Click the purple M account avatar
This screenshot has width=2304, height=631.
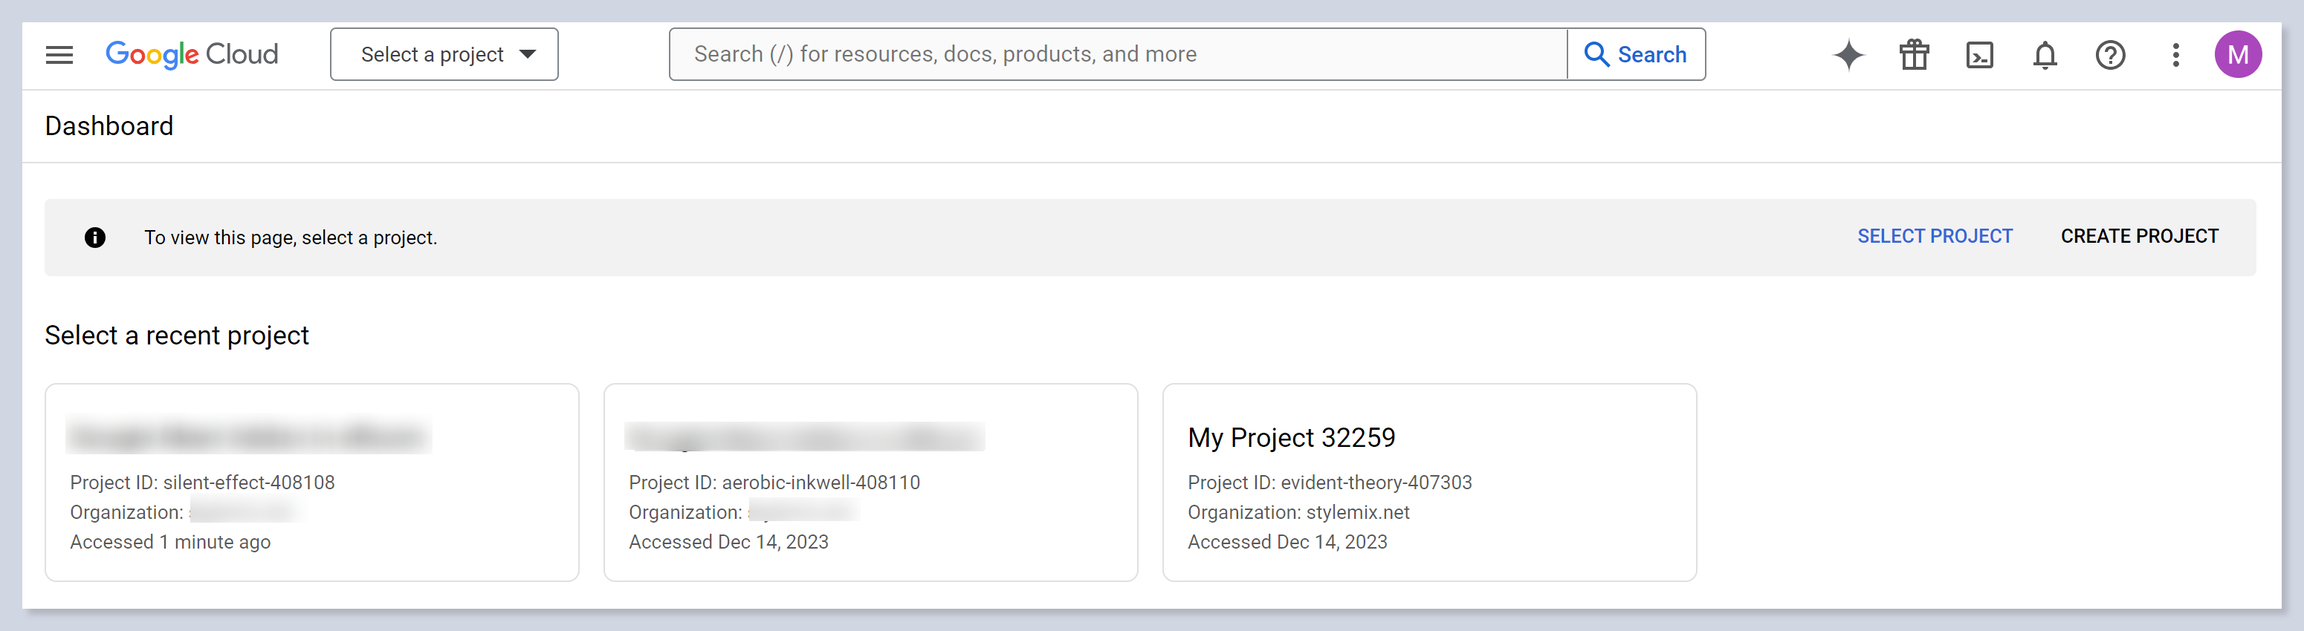click(x=2238, y=55)
